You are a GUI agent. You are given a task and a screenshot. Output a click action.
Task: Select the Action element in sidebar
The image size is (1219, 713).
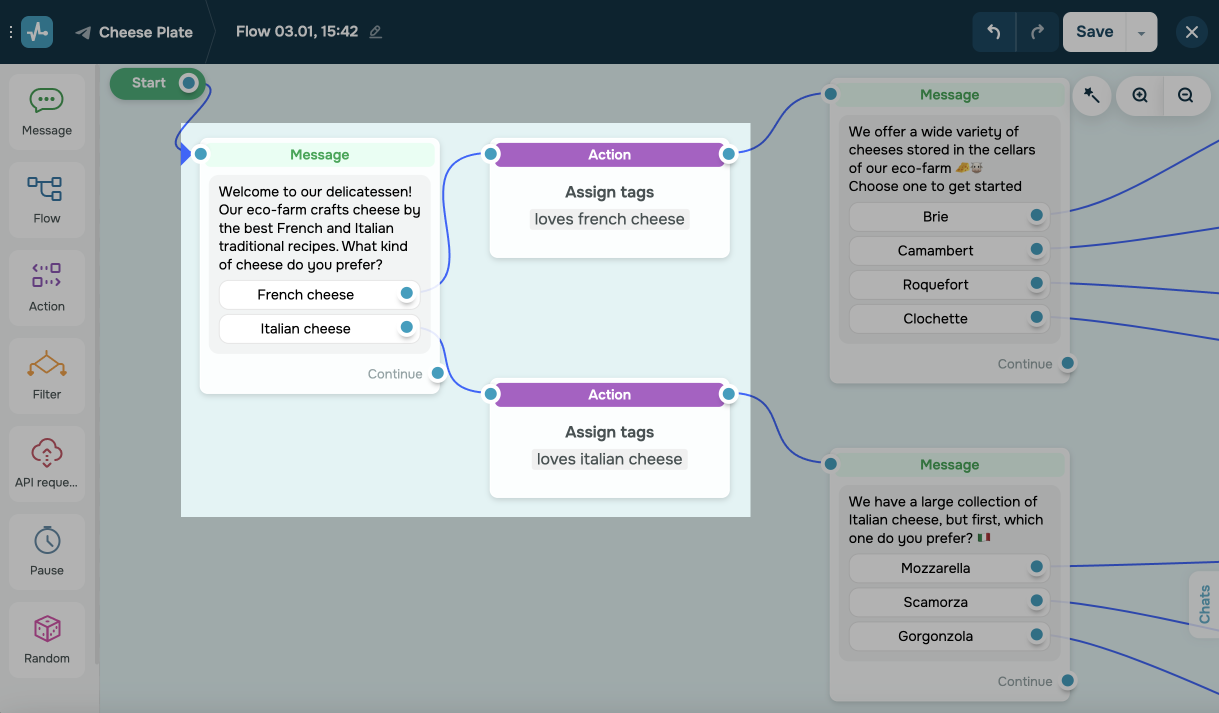47,288
